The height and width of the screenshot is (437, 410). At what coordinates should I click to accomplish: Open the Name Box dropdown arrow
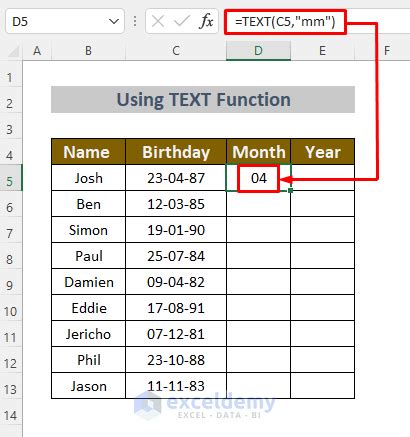coord(114,22)
